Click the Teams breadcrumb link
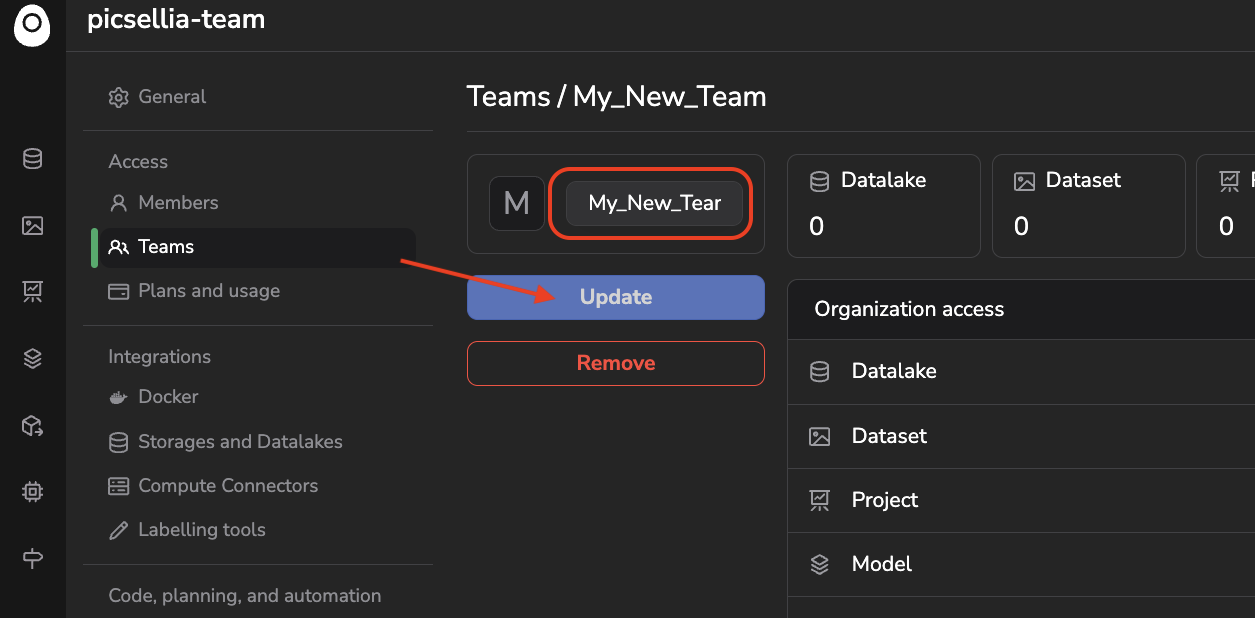Viewport: 1255px width, 618px height. (x=509, y=97)
